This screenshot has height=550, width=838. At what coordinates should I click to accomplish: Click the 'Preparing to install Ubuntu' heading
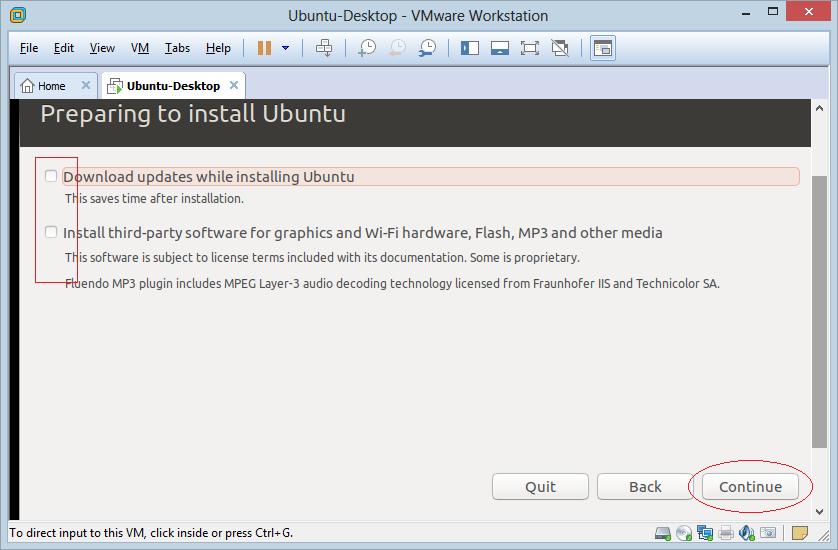click(193, 114)
